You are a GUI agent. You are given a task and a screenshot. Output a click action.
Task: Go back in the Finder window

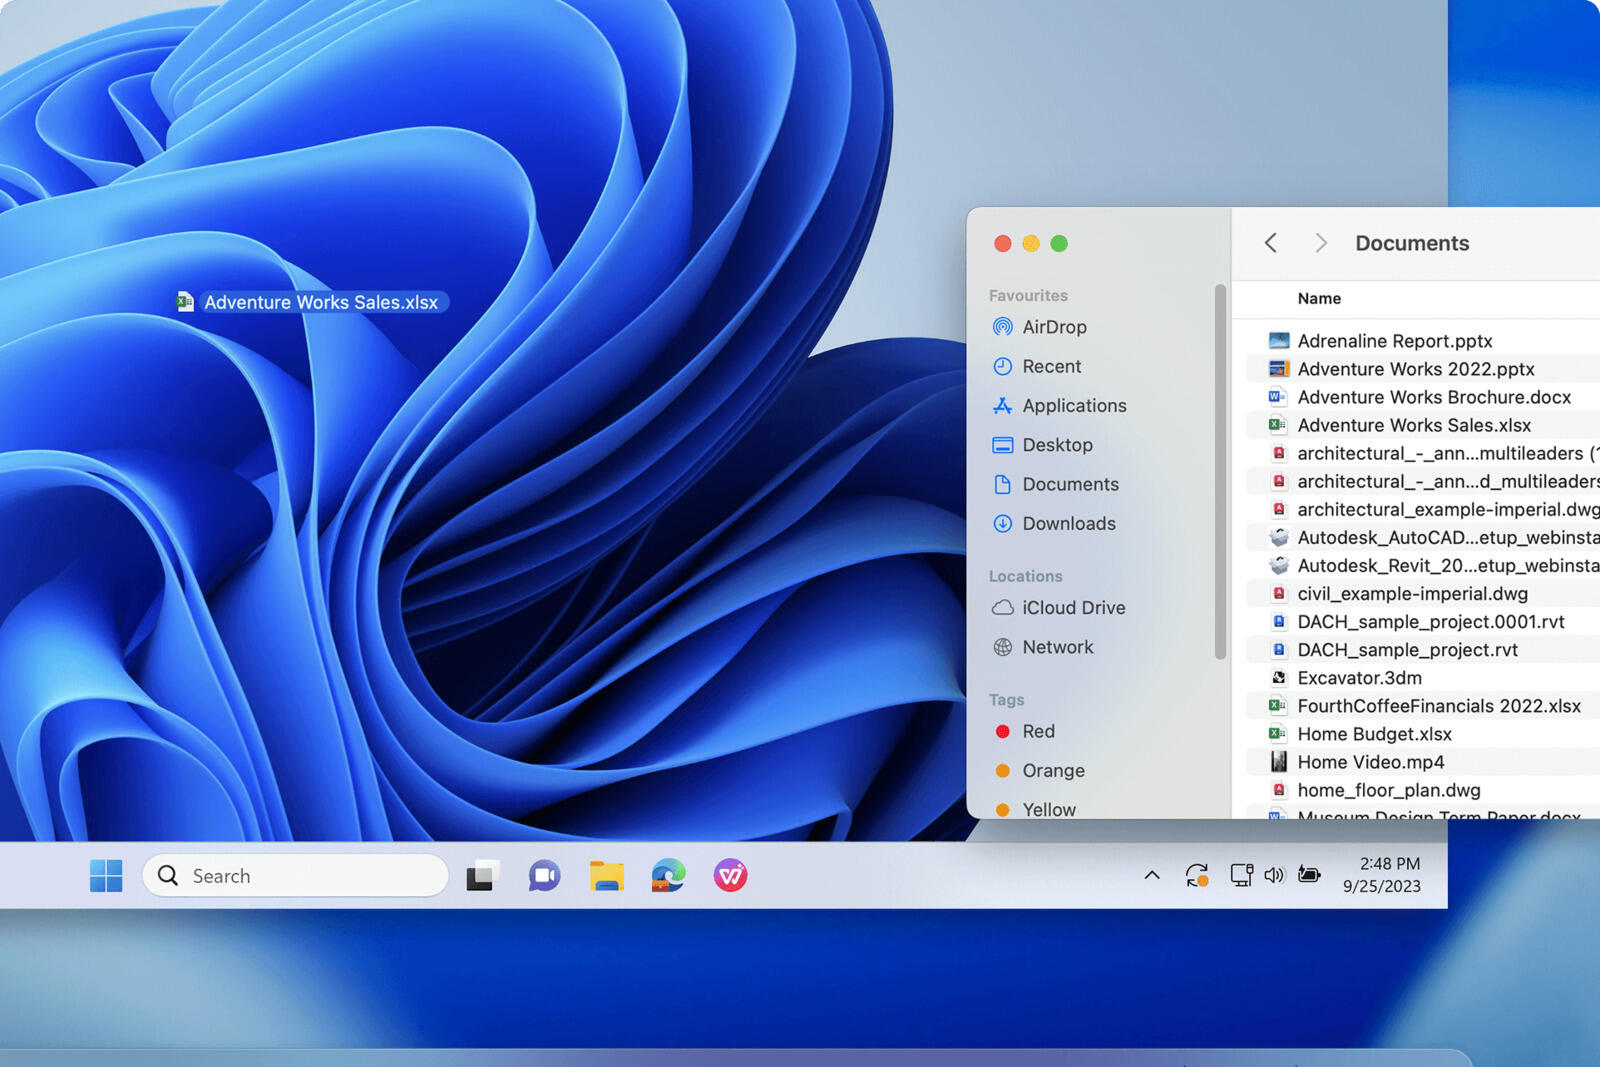click(x=1270, y=243)
